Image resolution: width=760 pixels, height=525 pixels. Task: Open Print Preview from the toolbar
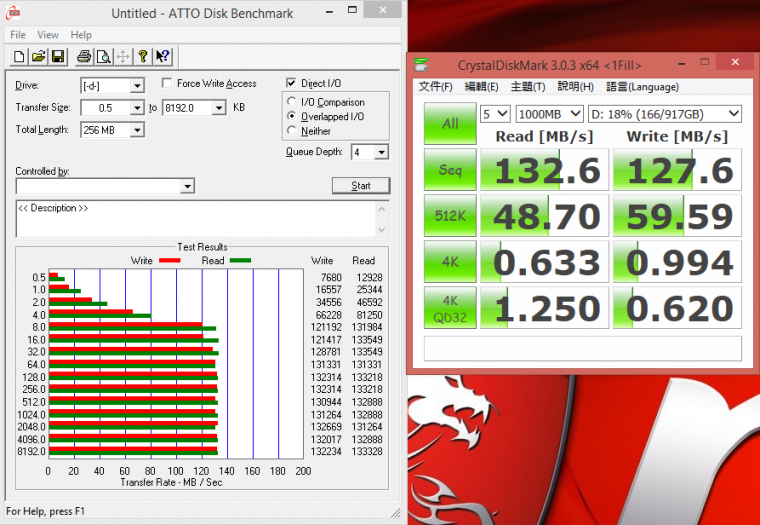point(103,56)
